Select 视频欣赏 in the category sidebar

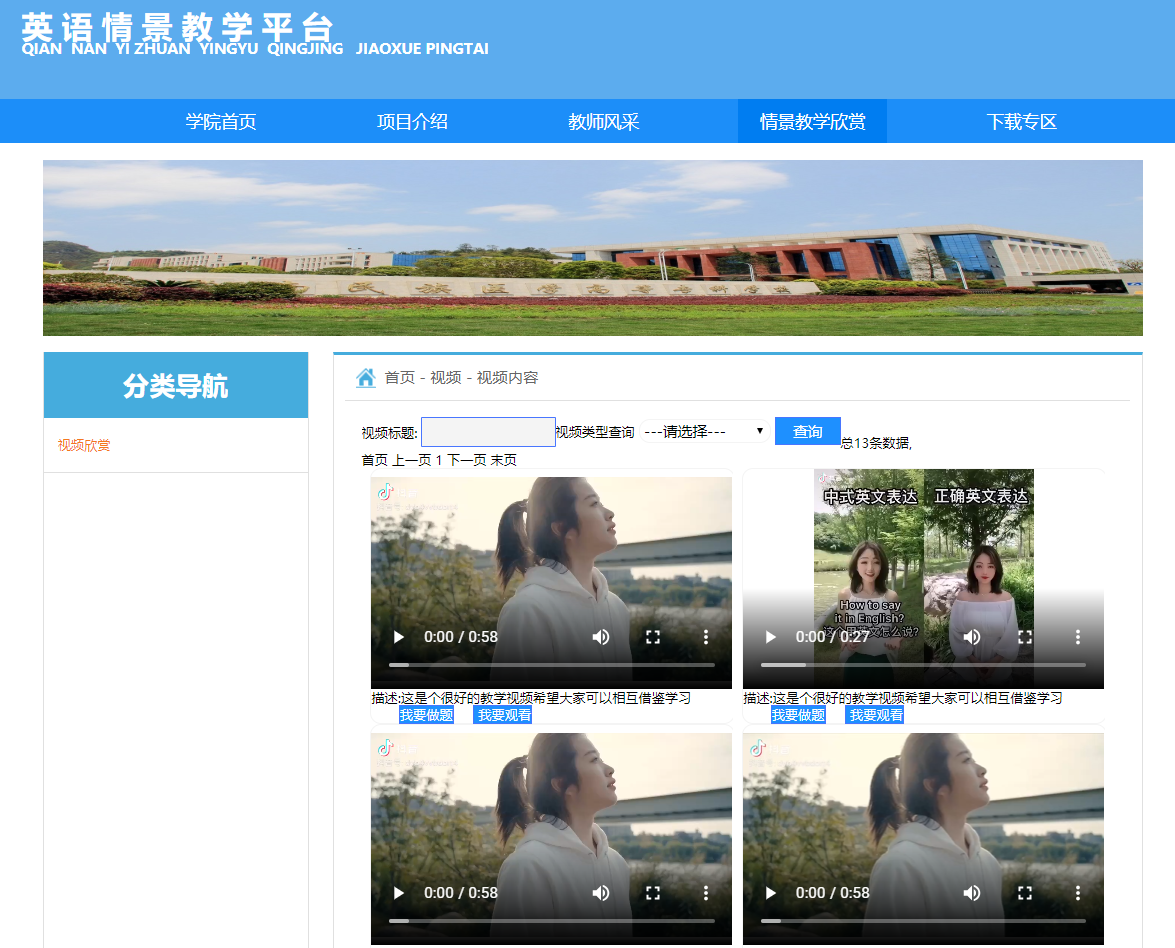pos(84,445)
